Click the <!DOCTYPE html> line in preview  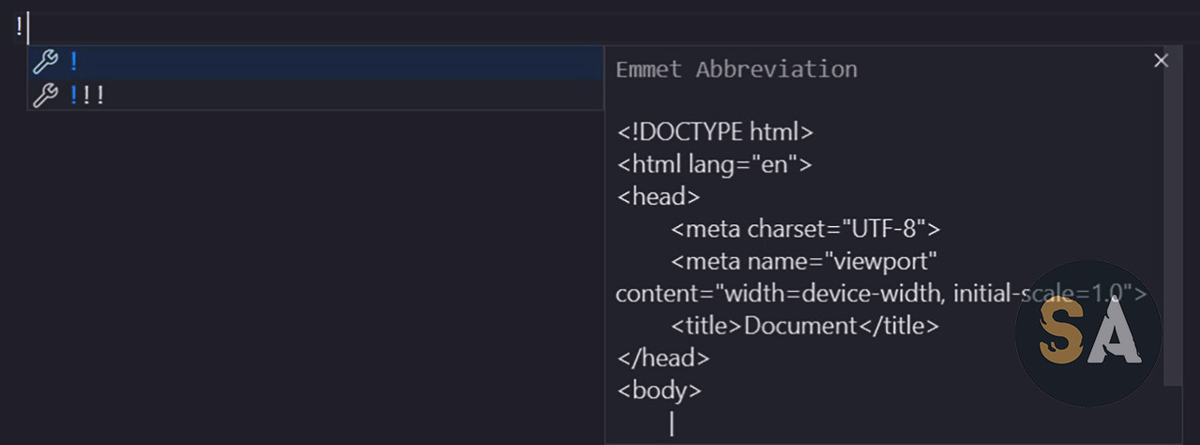pyautogui.click(x=715, y=131)
